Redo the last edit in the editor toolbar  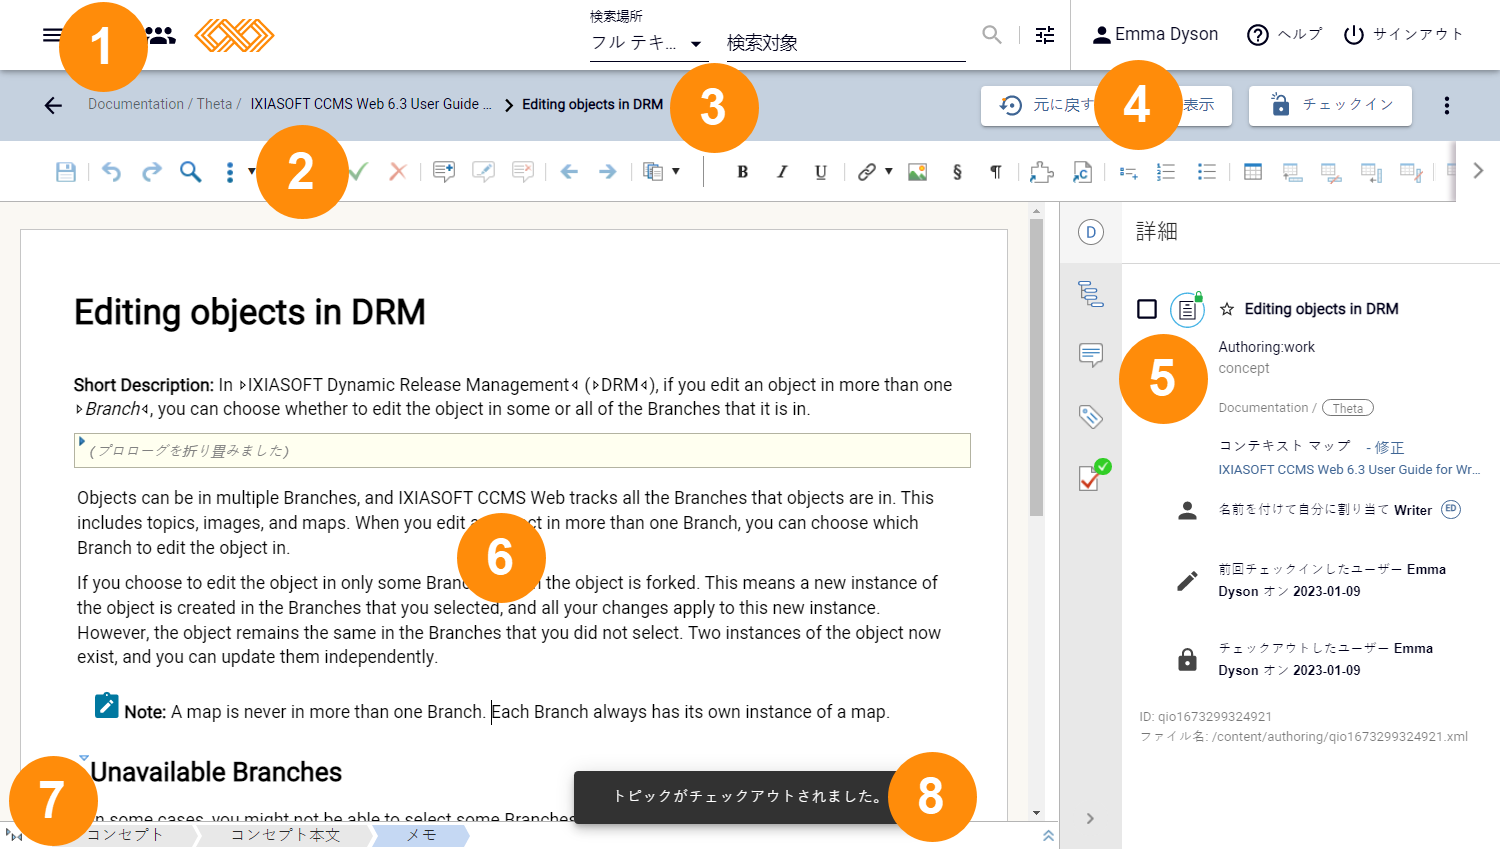(x=151, y=172)
